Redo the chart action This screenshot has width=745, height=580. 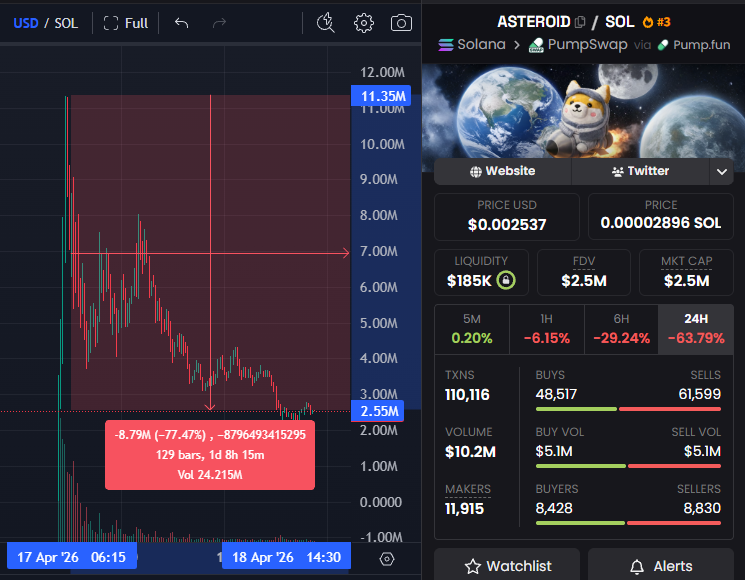(219, 22)
